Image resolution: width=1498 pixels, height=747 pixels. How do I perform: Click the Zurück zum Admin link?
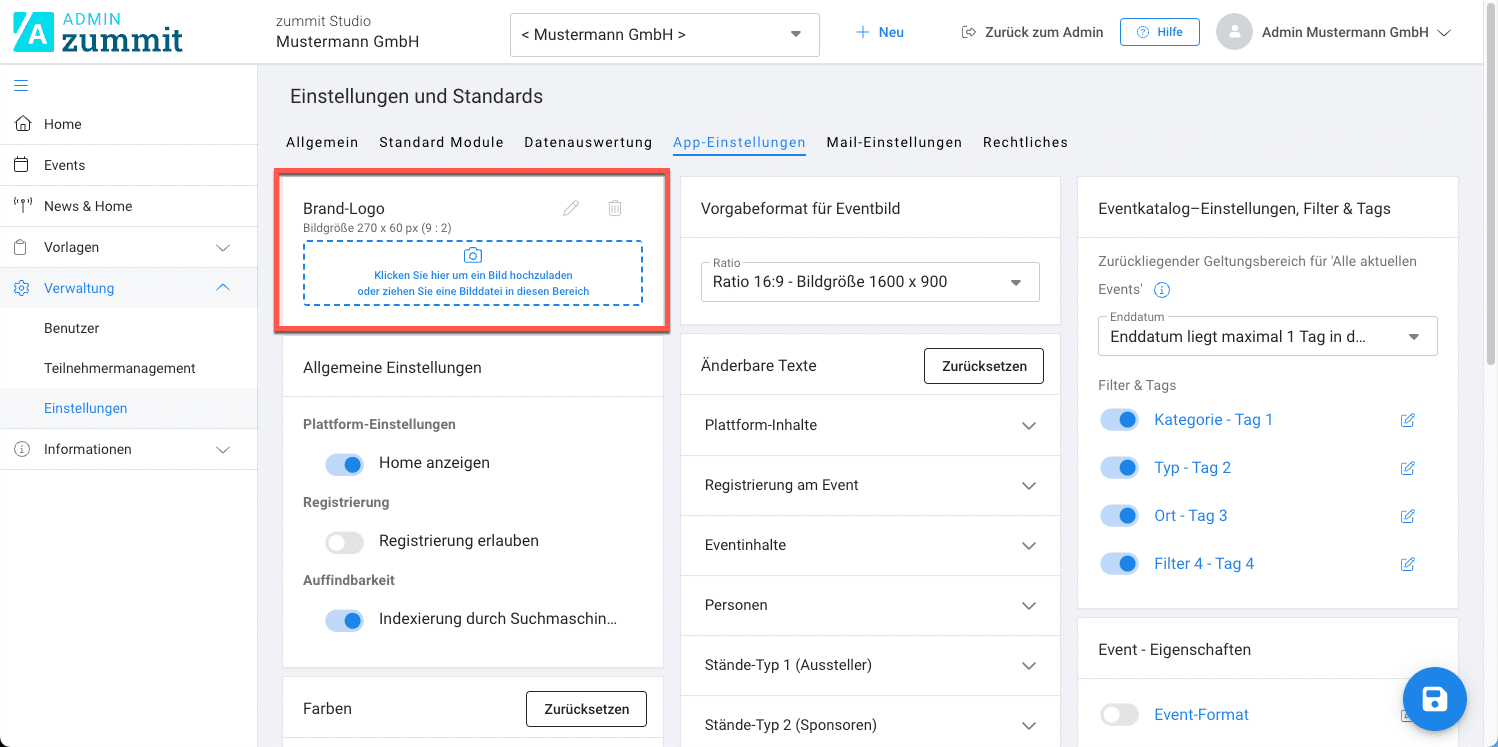pos(1032,32)
